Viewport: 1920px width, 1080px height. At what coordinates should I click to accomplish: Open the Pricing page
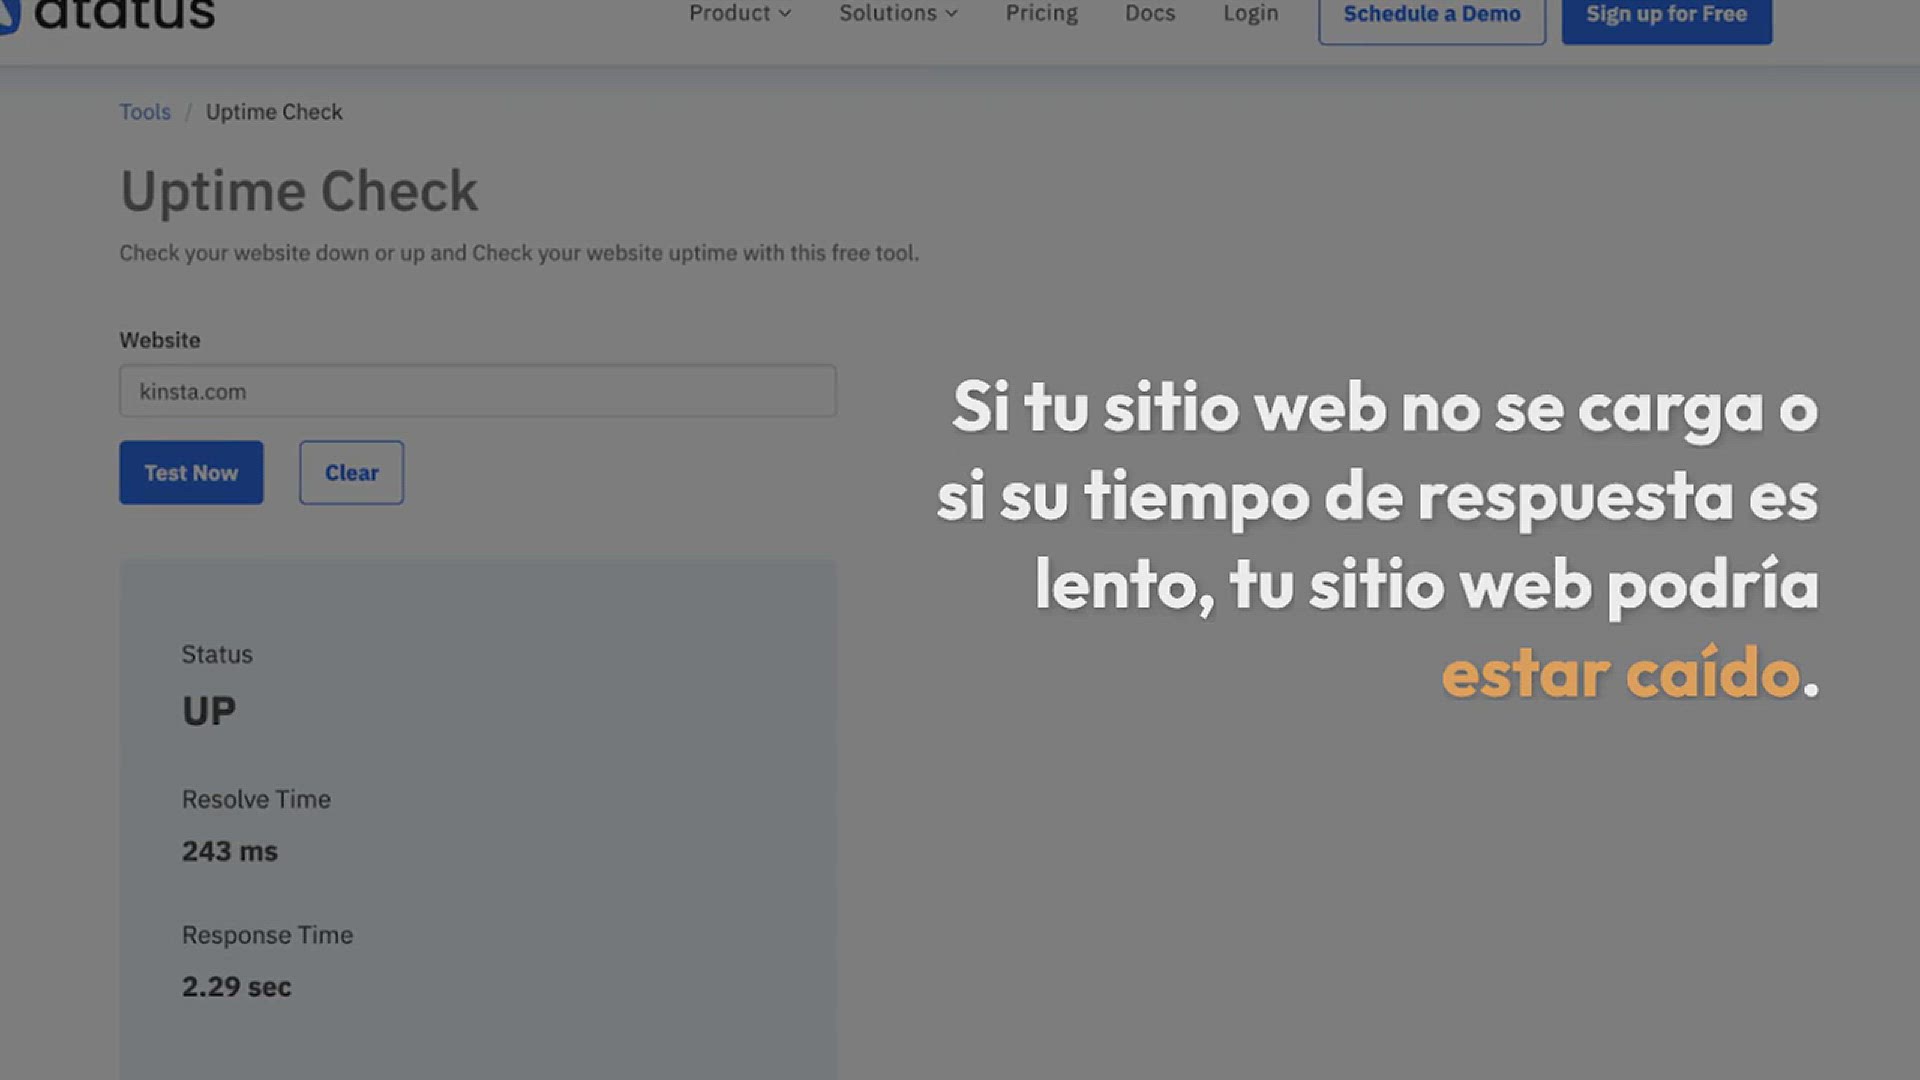point(1041,14)
